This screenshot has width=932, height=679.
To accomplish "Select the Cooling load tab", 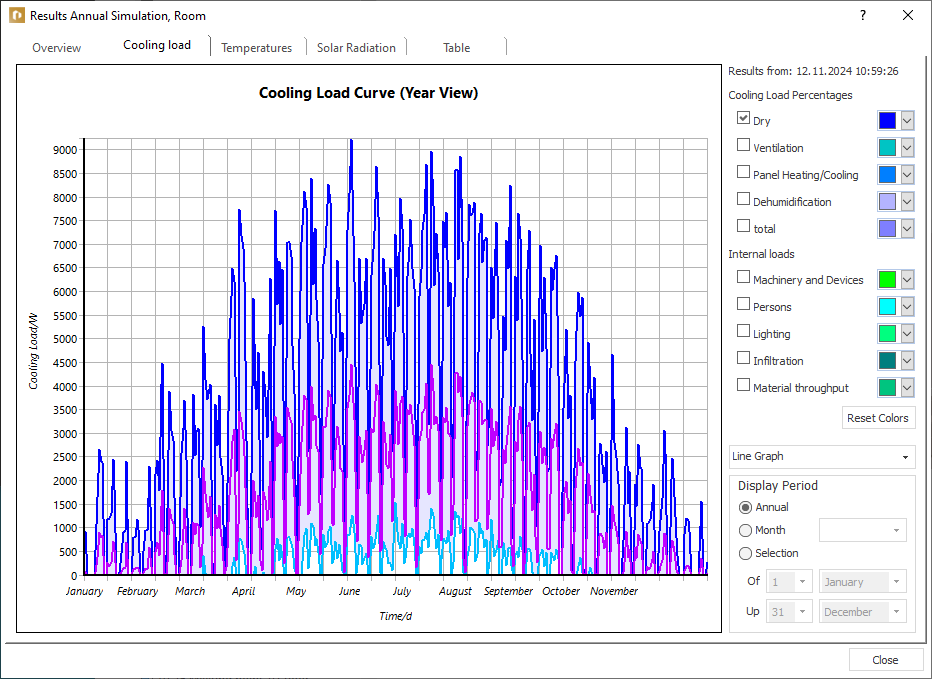I will (x=157, y=45).
